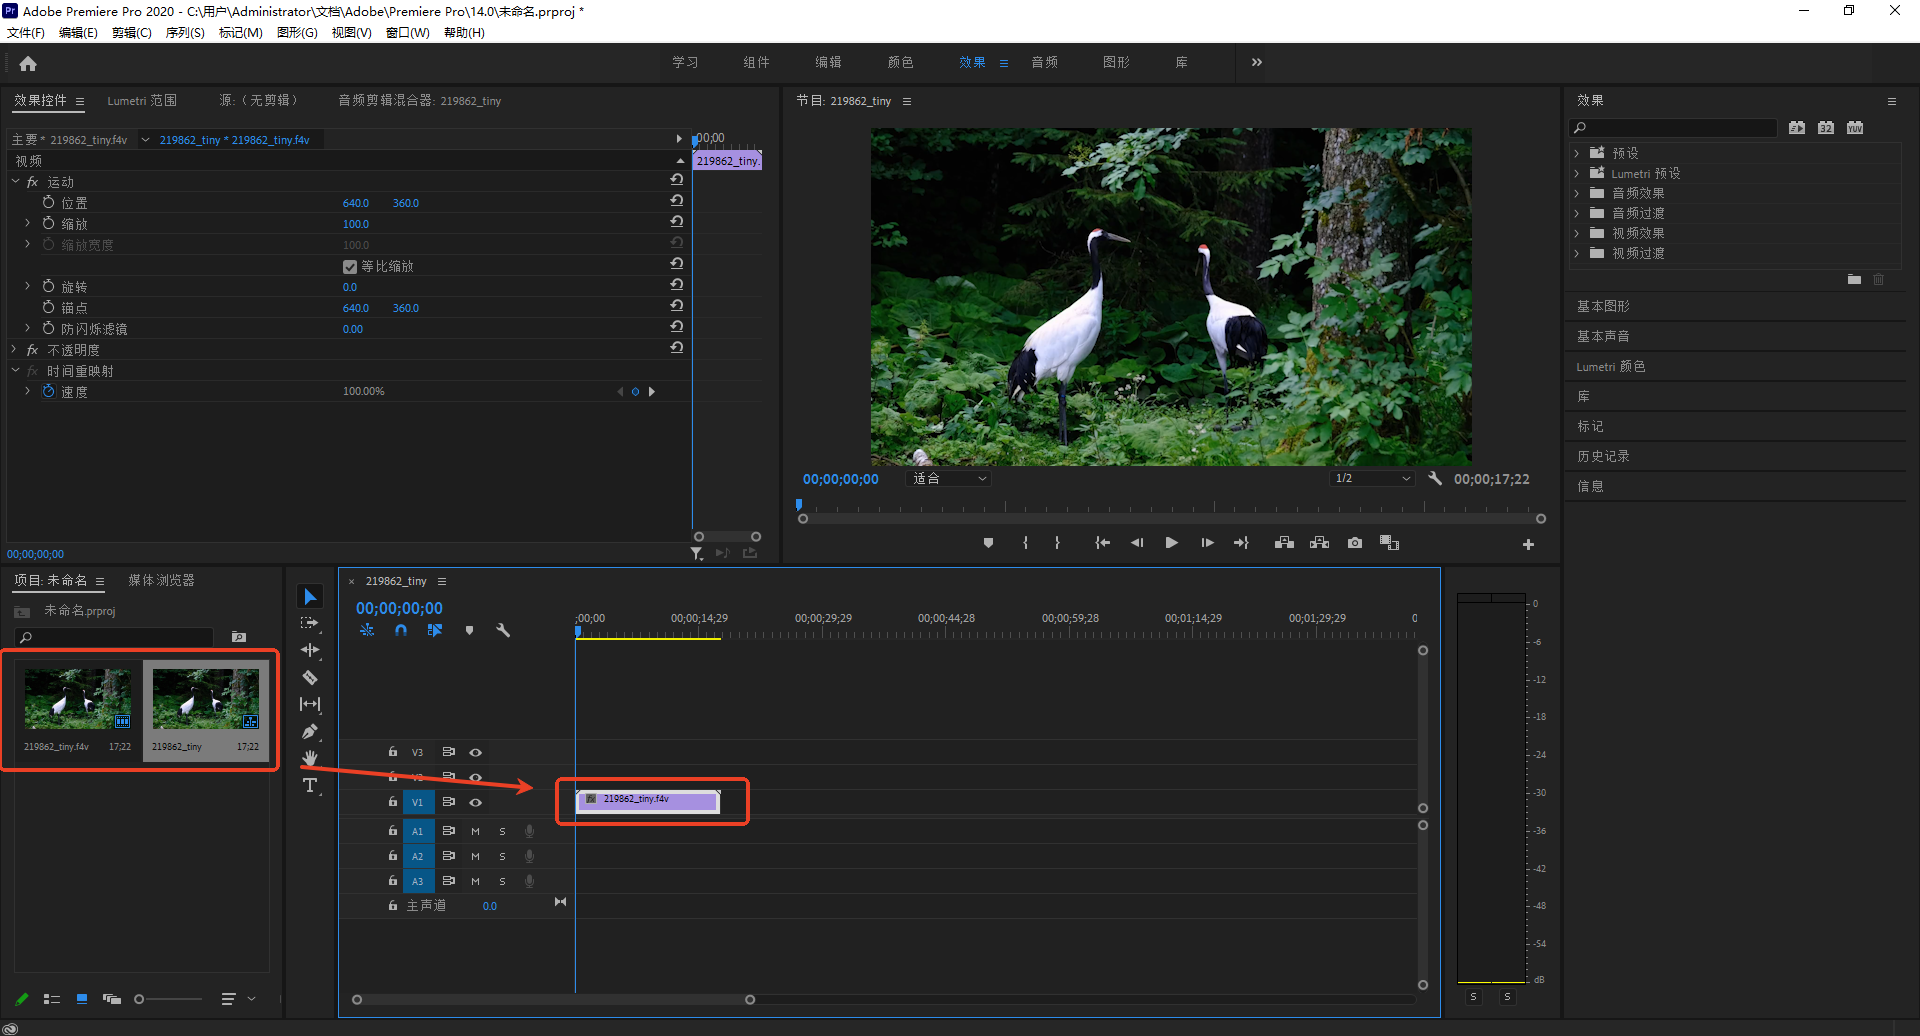The width and height of the screenshot is (1920, 1036).
Task: Hide the V1 track output
Action: tap(476, 802)
